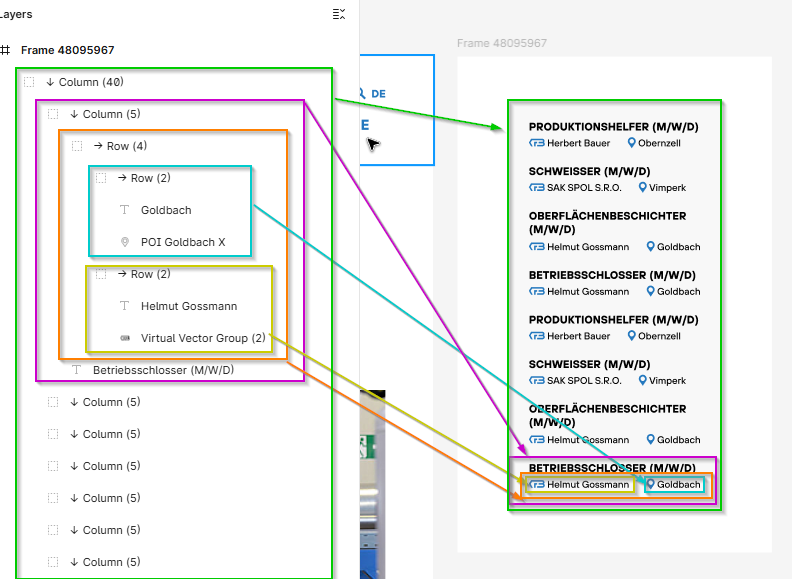Click the frame icon beside Frame 48095967
The width and height of the screenshot is (792, 579).
[x=5, y=50]
